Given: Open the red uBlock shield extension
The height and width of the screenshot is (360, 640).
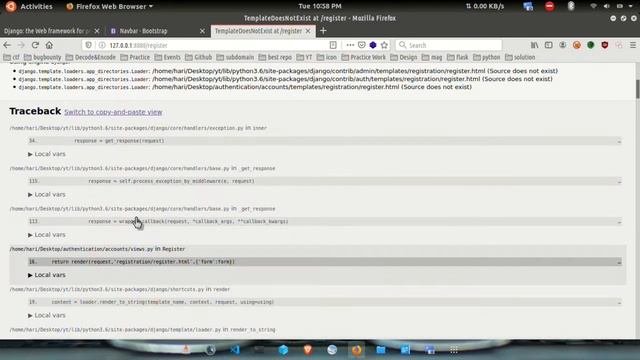Looking at the screenshot, I should (x=605, y=45).
